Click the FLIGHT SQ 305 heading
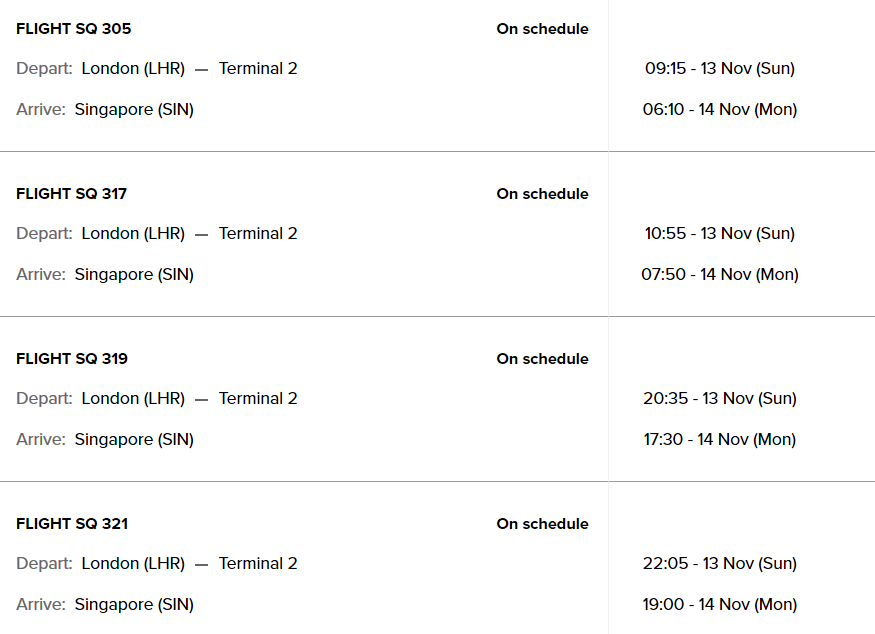Screen dimensions: 875x634 (x=73, y=29)
